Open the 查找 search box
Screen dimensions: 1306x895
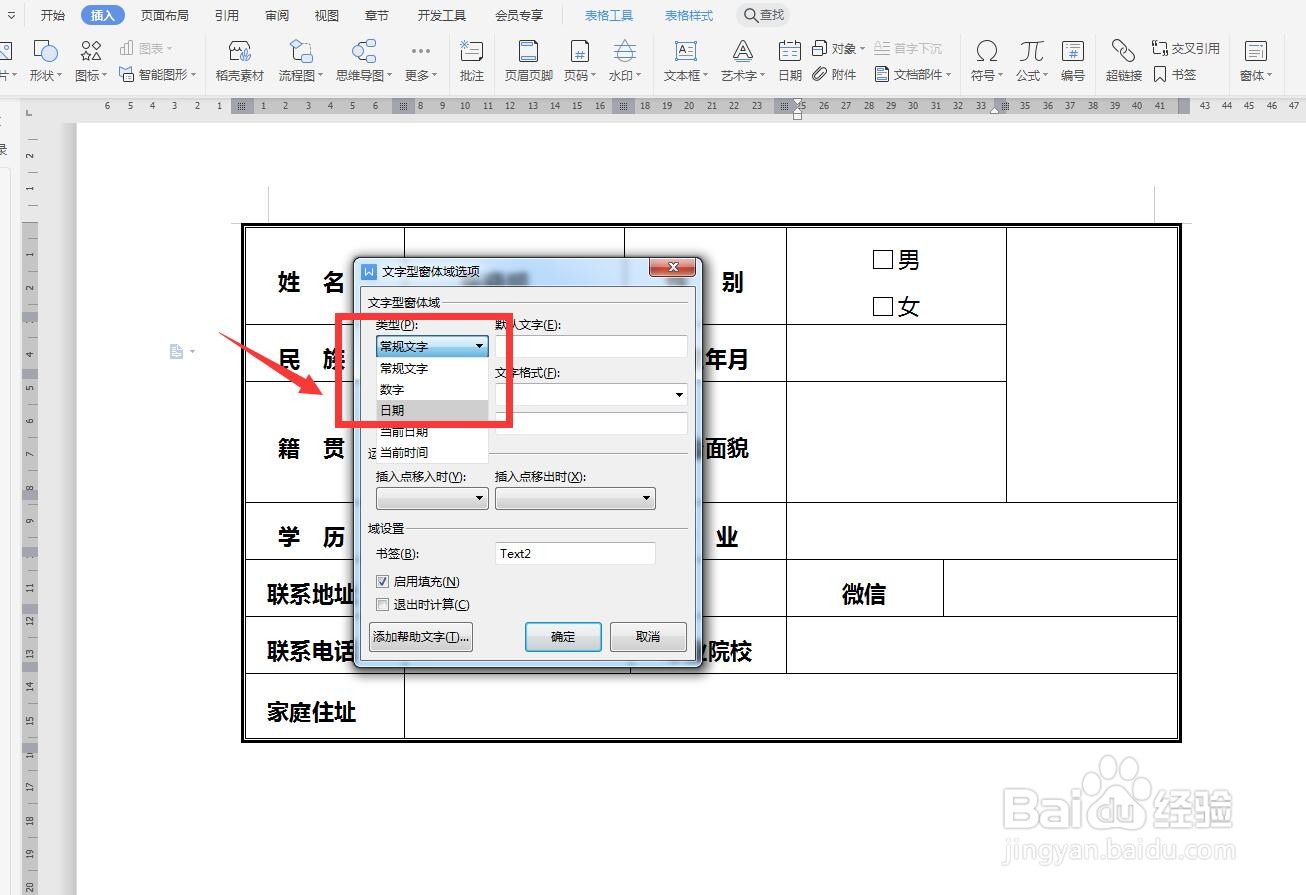tap(764, 15)
